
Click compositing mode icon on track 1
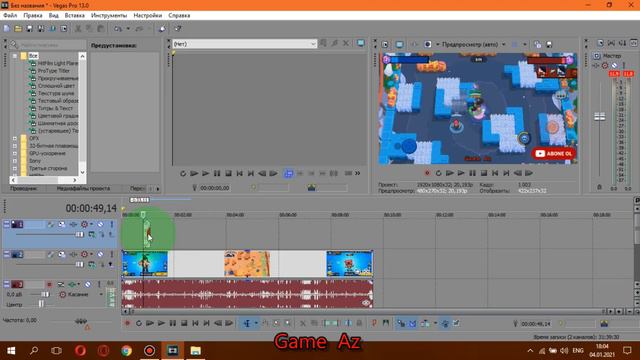[x=91, y=234]
